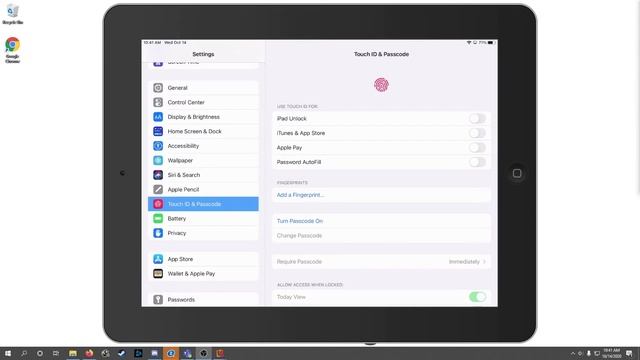Click the large pink fingerprint icon
The image size is (640, 360).
pos(381,85)
